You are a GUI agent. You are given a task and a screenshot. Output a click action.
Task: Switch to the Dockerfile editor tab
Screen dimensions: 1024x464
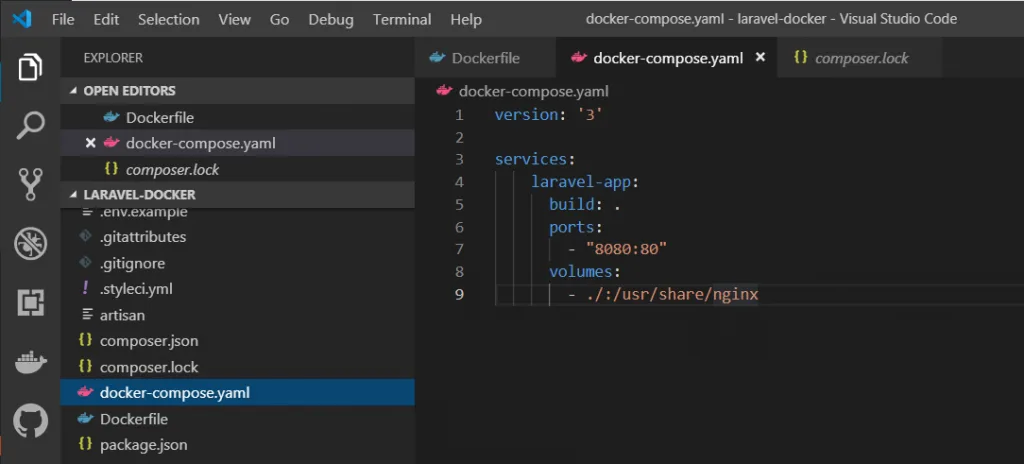[485, 58]
